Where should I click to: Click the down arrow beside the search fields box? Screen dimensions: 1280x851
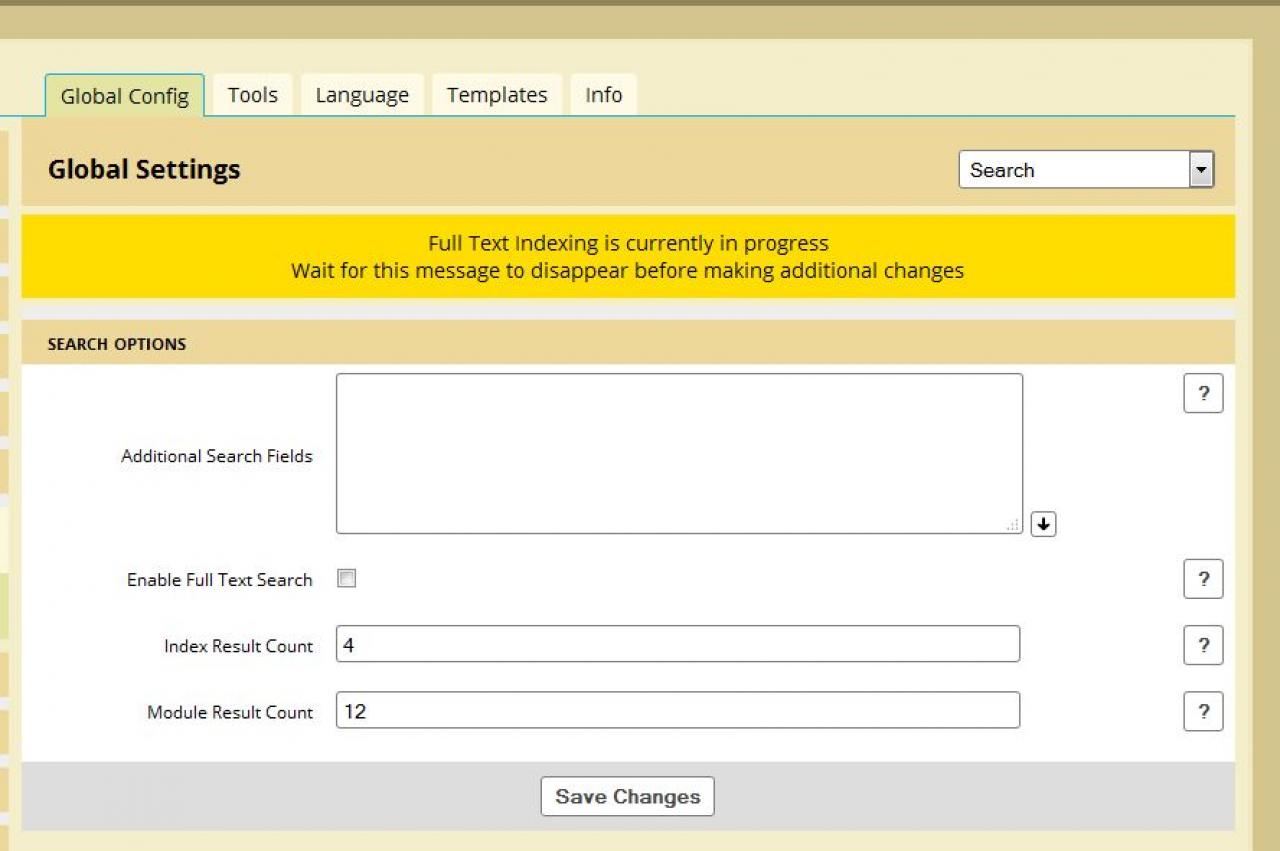pyautogui.click(x=1043, y=524)
